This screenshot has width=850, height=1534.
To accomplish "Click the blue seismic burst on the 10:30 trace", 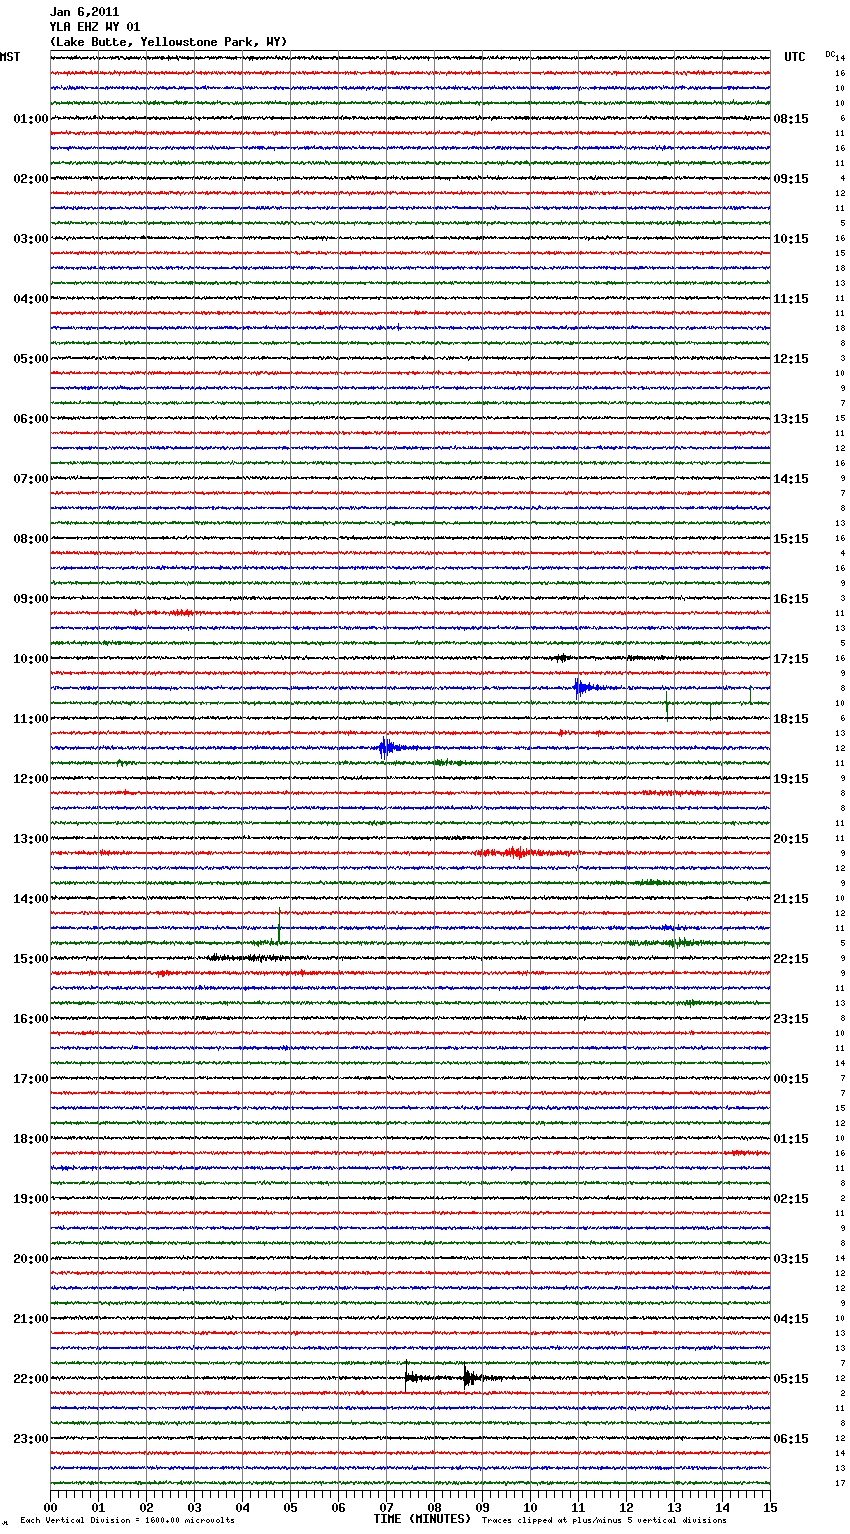I will coord(590,687).
